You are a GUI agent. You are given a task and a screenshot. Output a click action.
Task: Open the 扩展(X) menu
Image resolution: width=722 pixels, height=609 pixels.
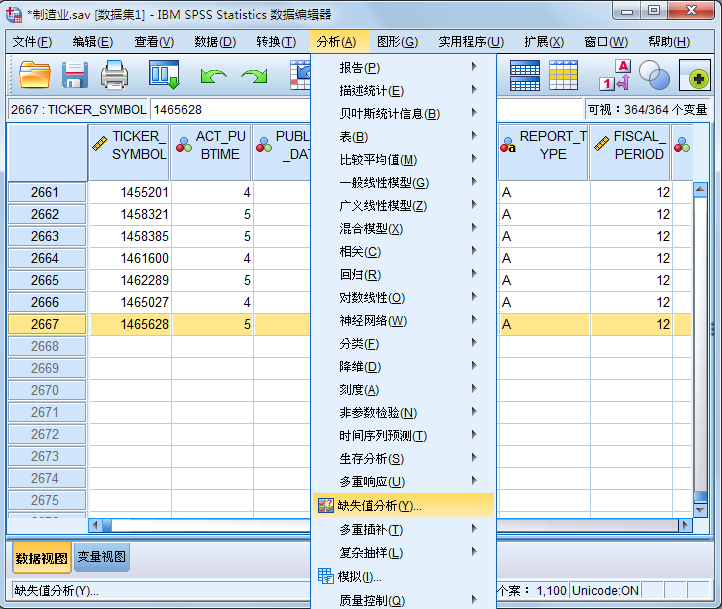[544, 42]
